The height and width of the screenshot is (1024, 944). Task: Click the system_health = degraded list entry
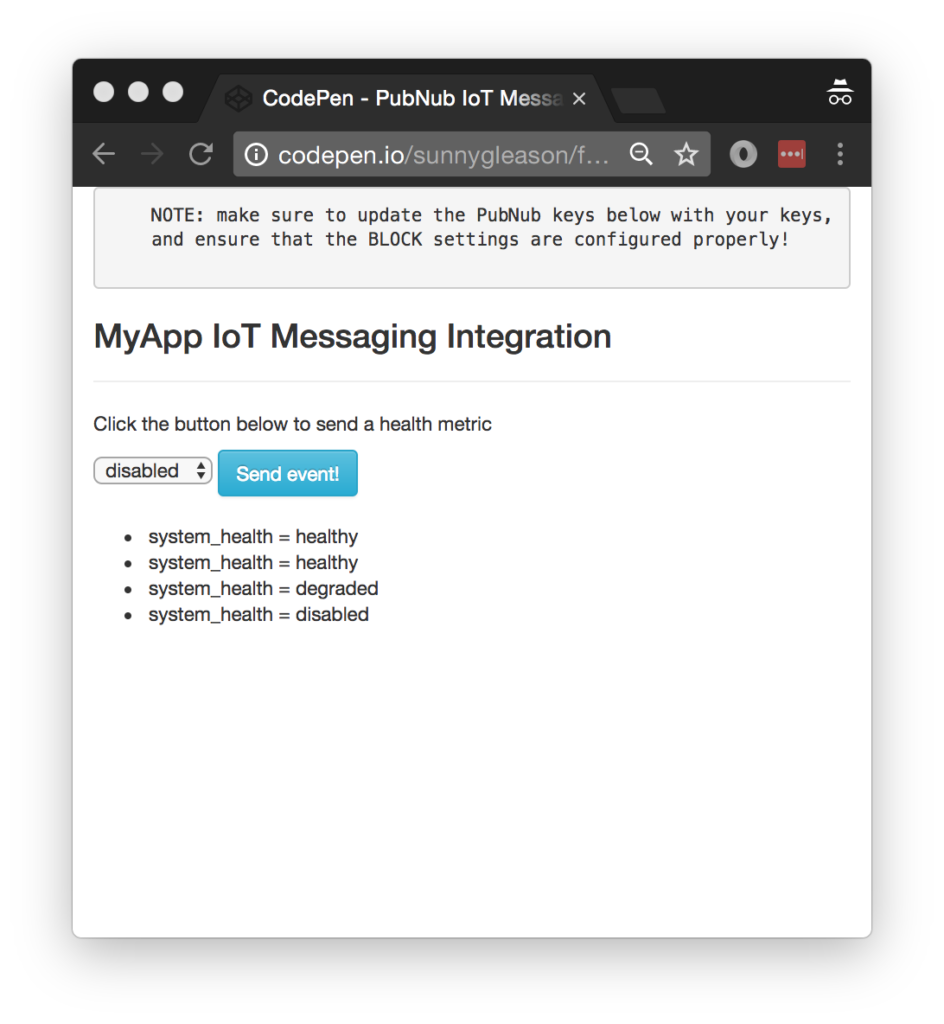point(263,589)
